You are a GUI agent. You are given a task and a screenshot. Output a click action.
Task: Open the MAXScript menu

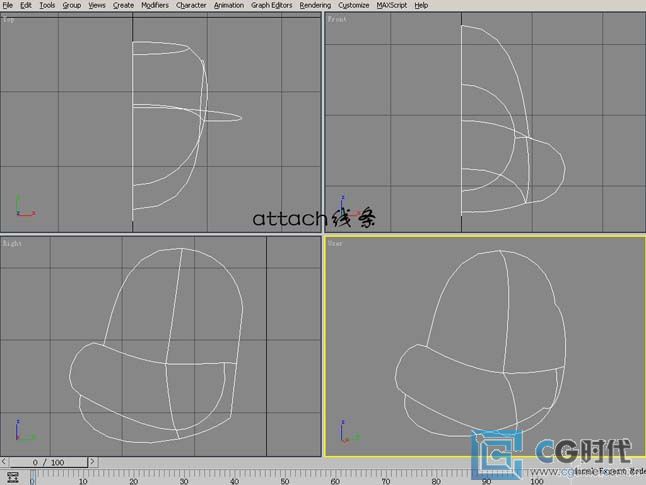point(391,5)
